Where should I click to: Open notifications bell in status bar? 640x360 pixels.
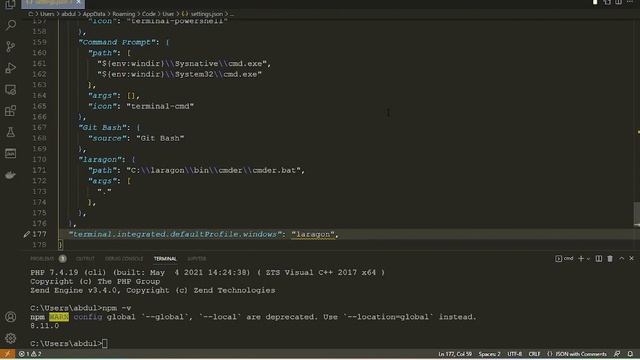click(x=630, y=354)
